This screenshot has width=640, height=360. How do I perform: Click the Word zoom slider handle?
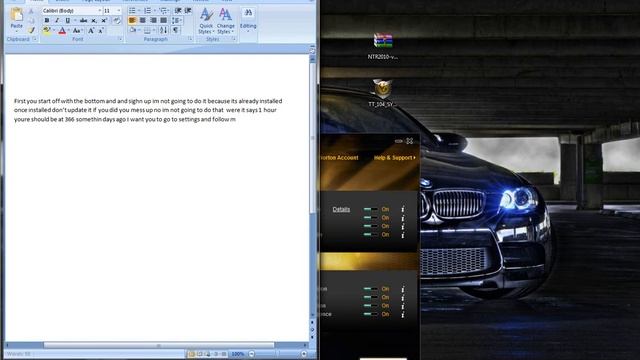point(278,354)
